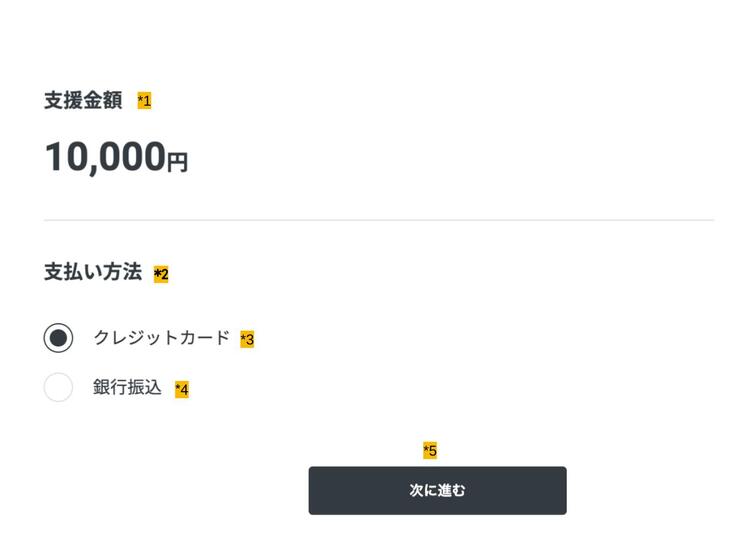Click the クレジットカード option label text
Viewport: 736px width, 552px height.
pyautogui.click(x=161, y=338)
